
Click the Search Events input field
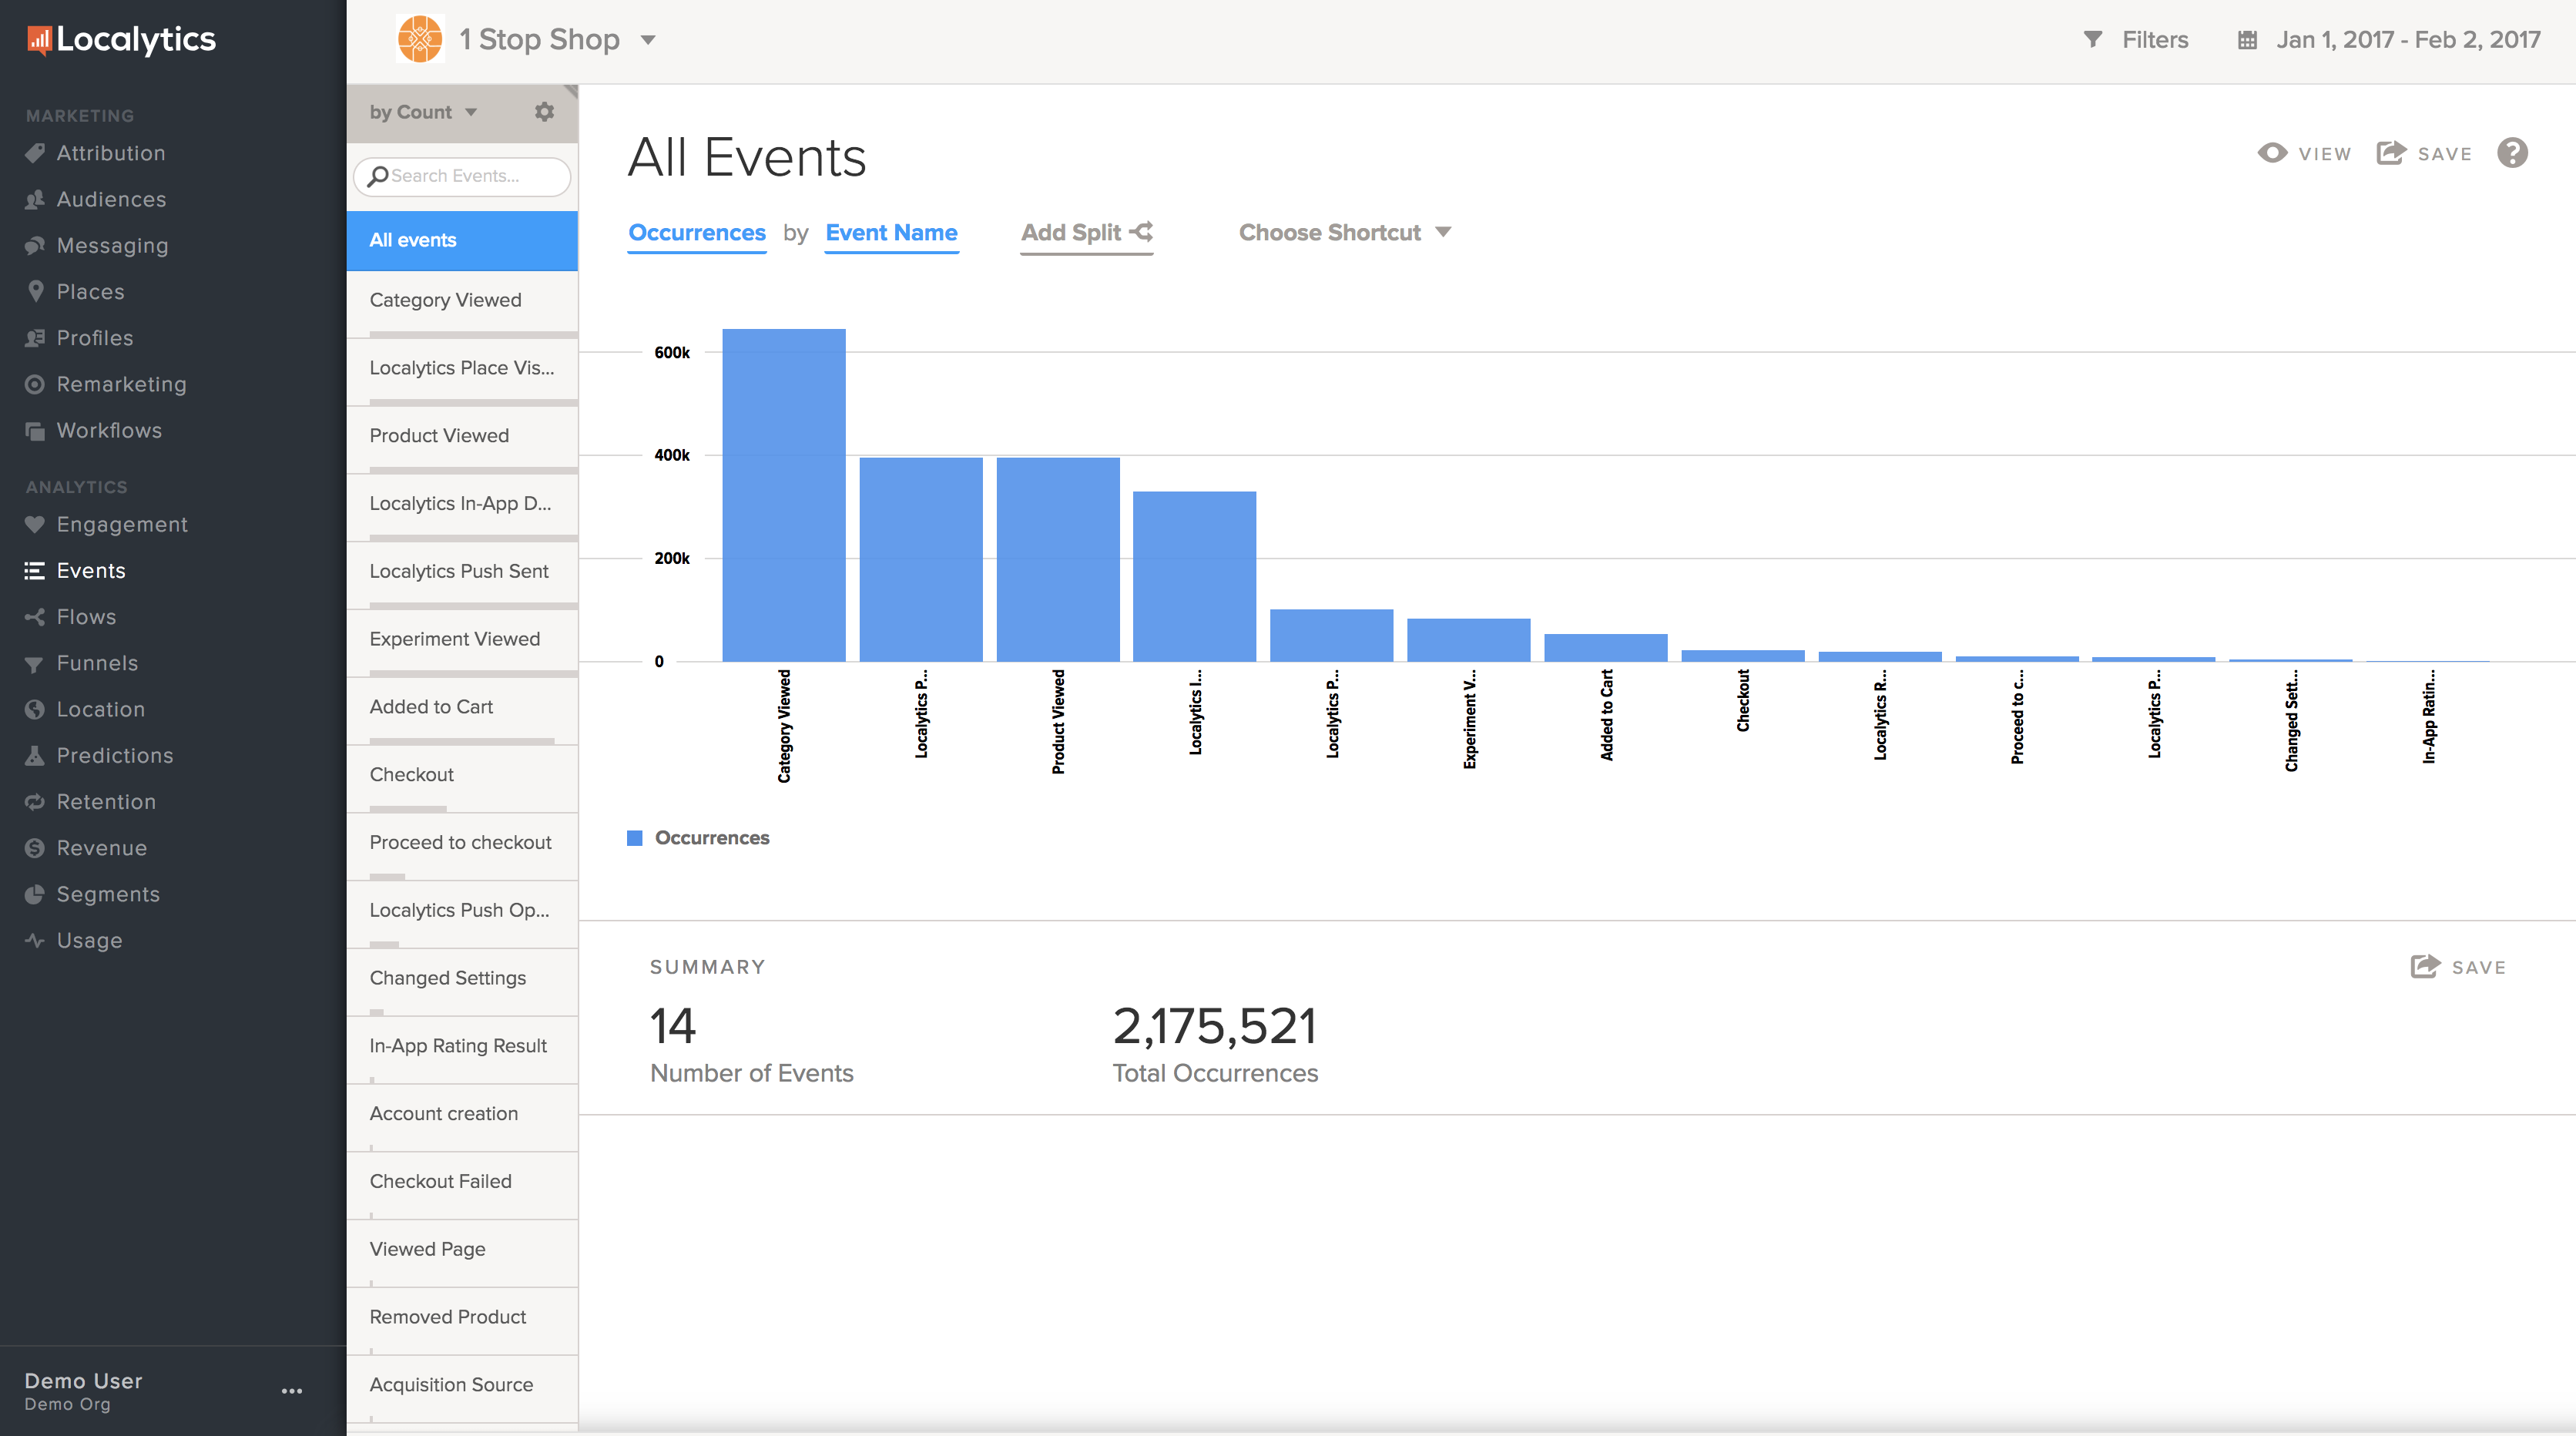(462, 176)
